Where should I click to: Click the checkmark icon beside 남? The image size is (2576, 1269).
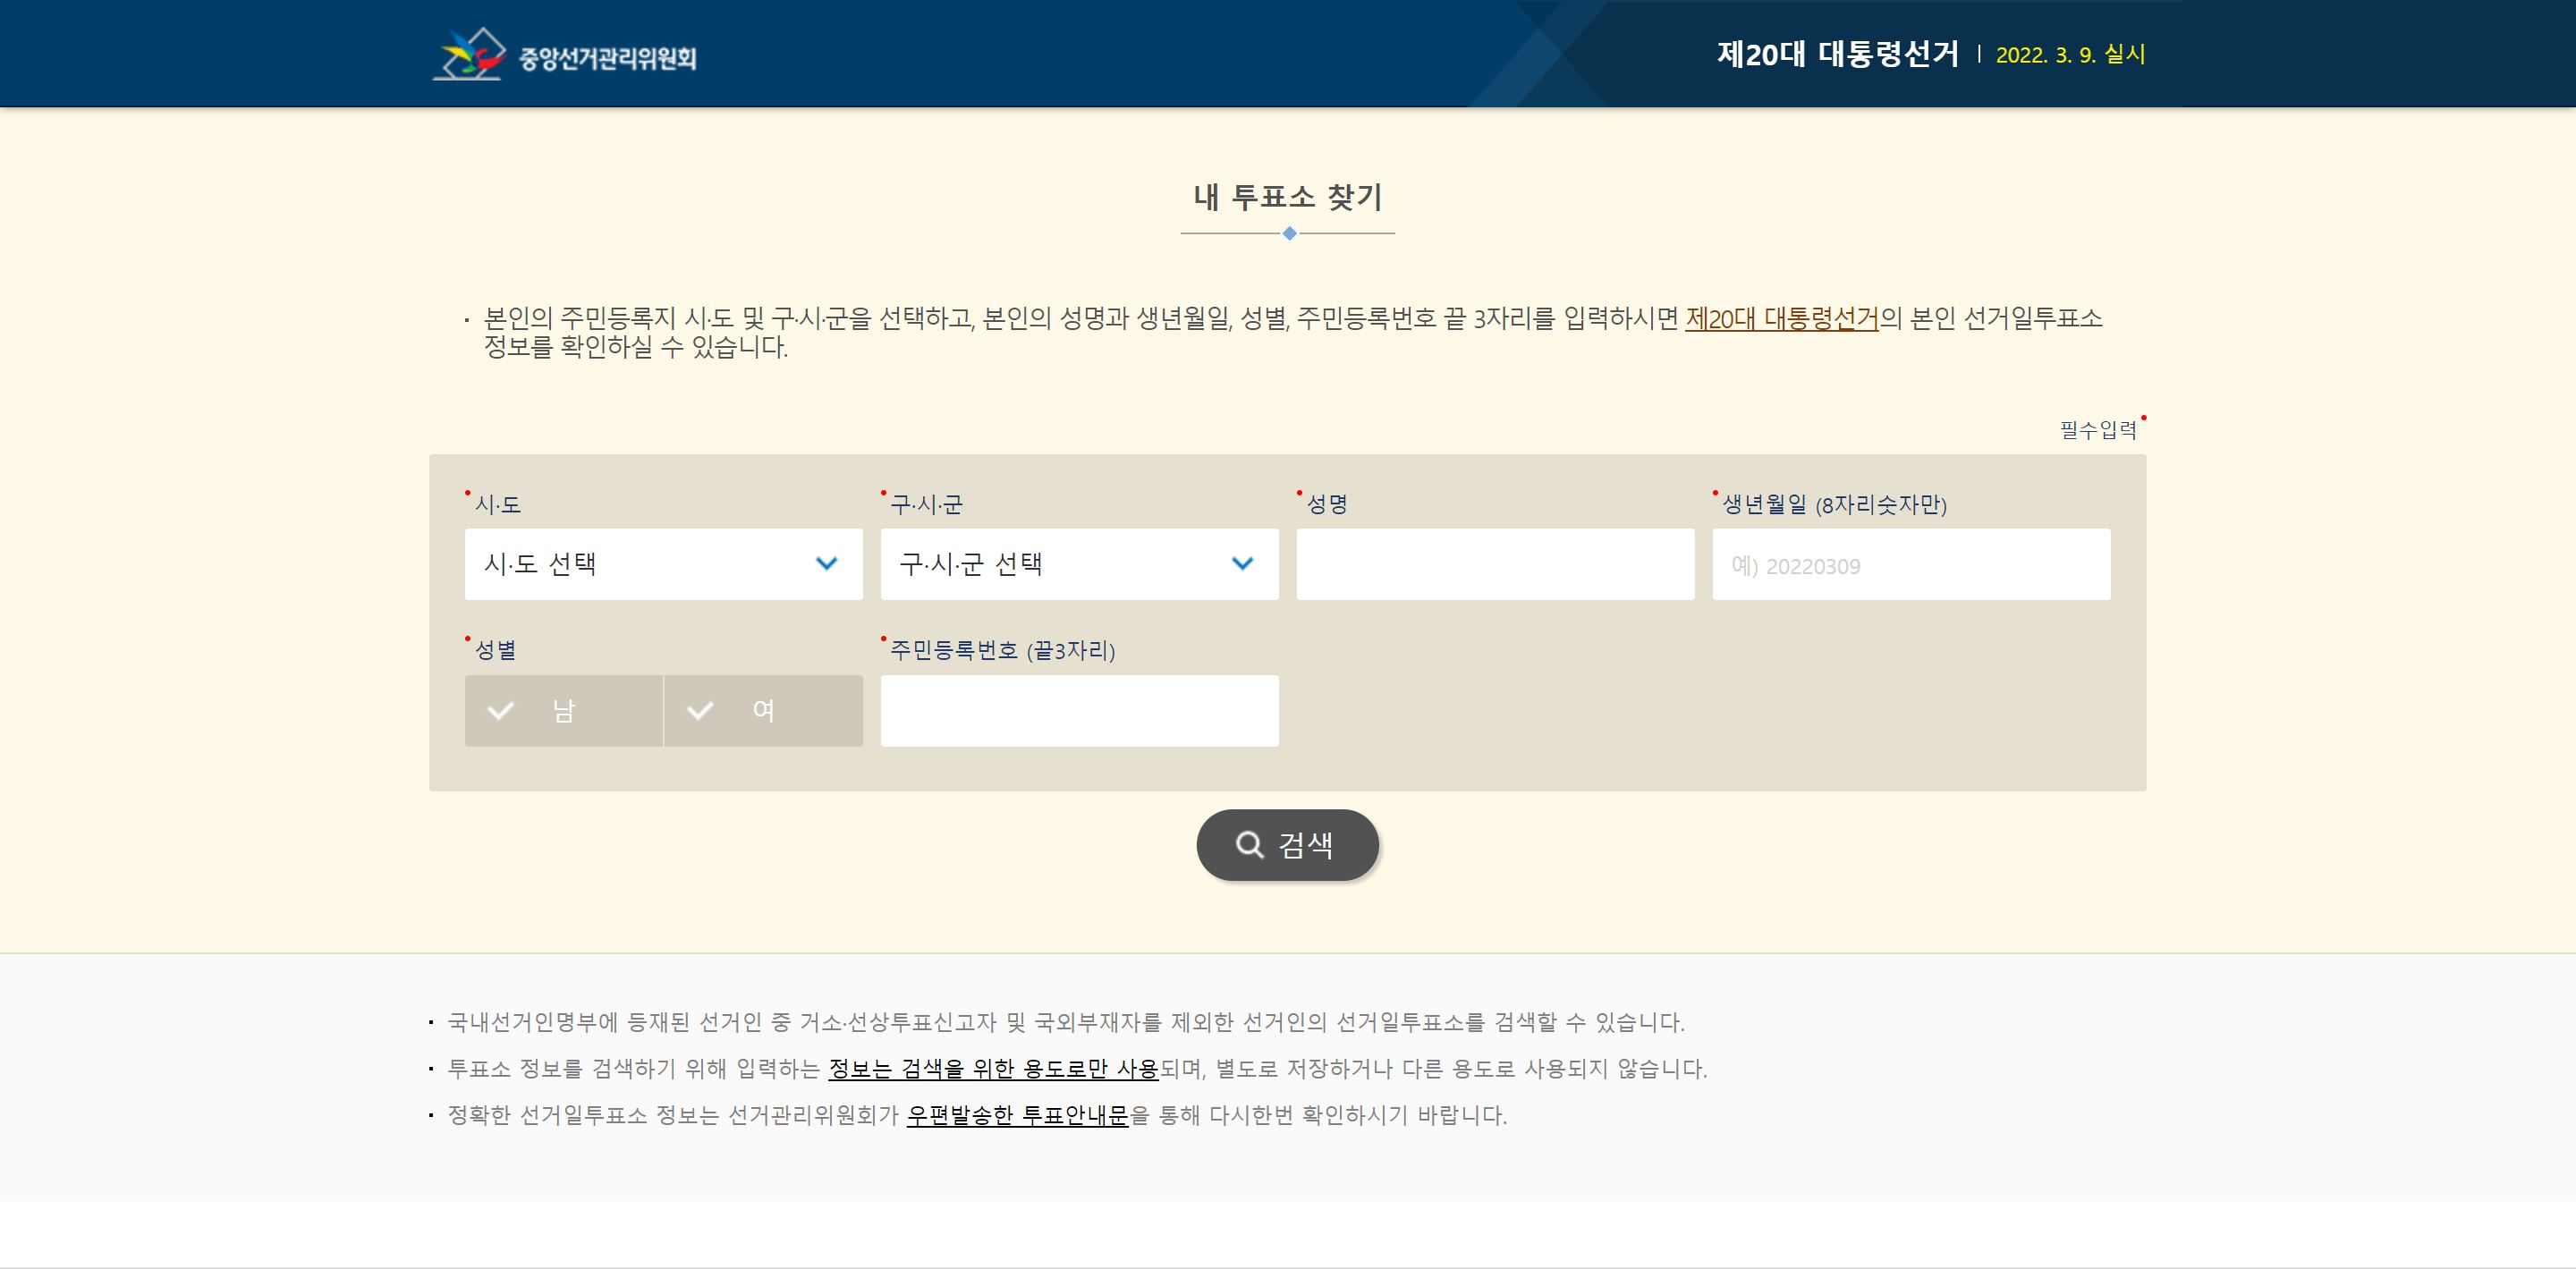tap(500, 711)
